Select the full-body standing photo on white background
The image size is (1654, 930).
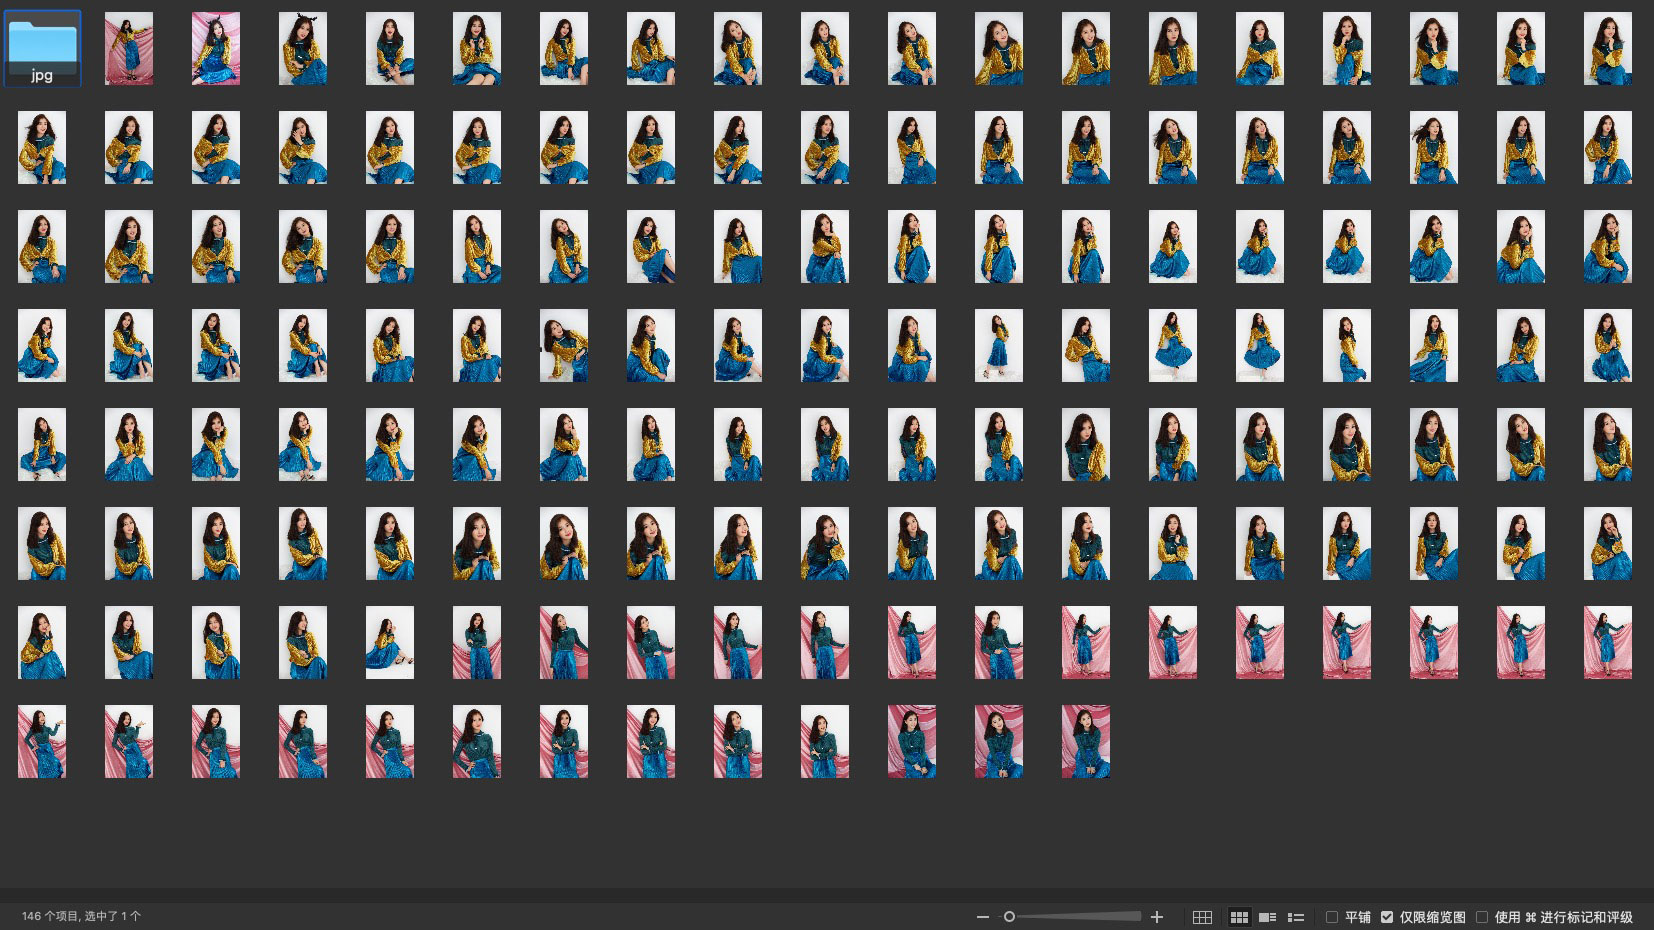(998, 345)
